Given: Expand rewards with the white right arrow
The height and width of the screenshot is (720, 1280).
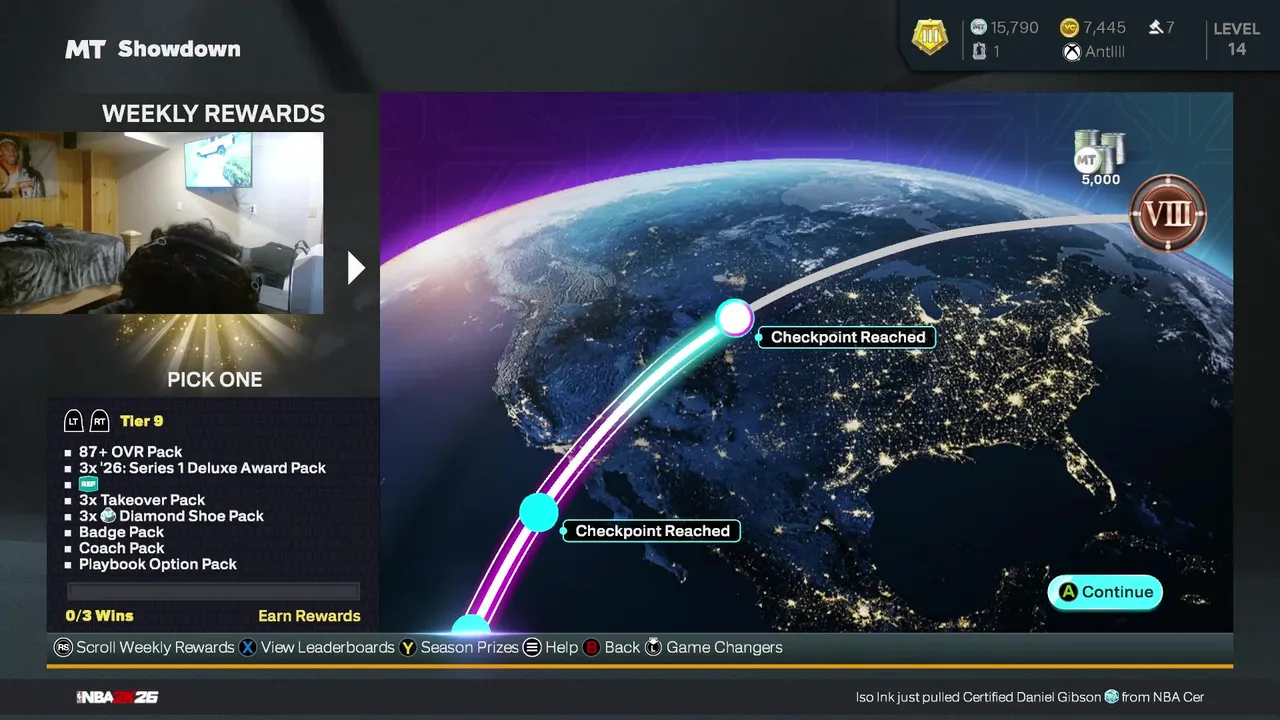Looking at the screenshot, I should coord(356,267).
